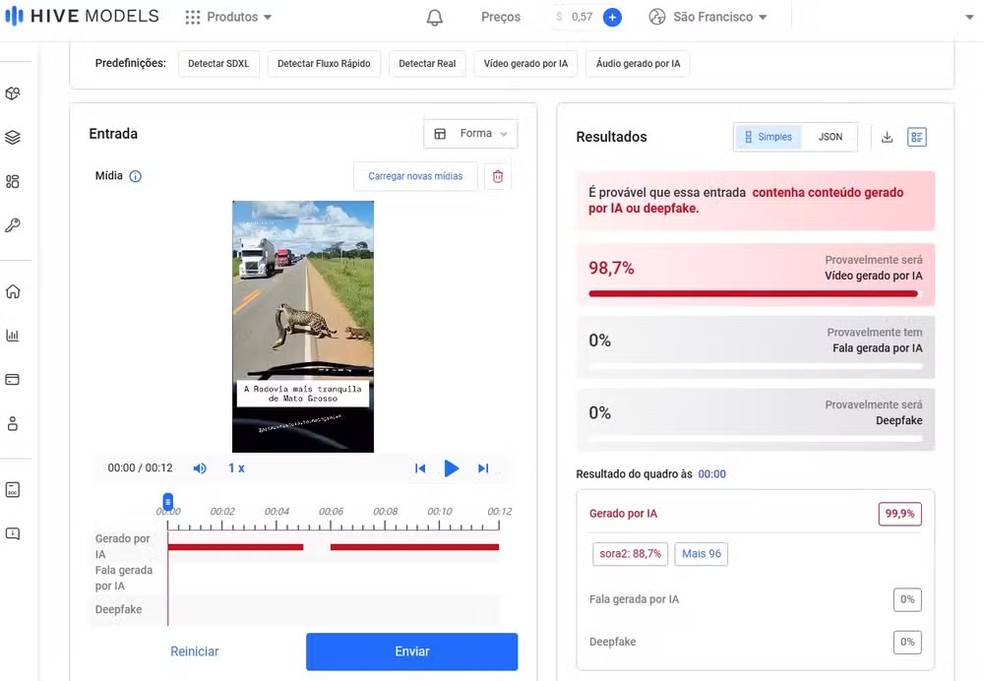Toggle the results list layout icon
984x681 pixels.
click(917, 137)
